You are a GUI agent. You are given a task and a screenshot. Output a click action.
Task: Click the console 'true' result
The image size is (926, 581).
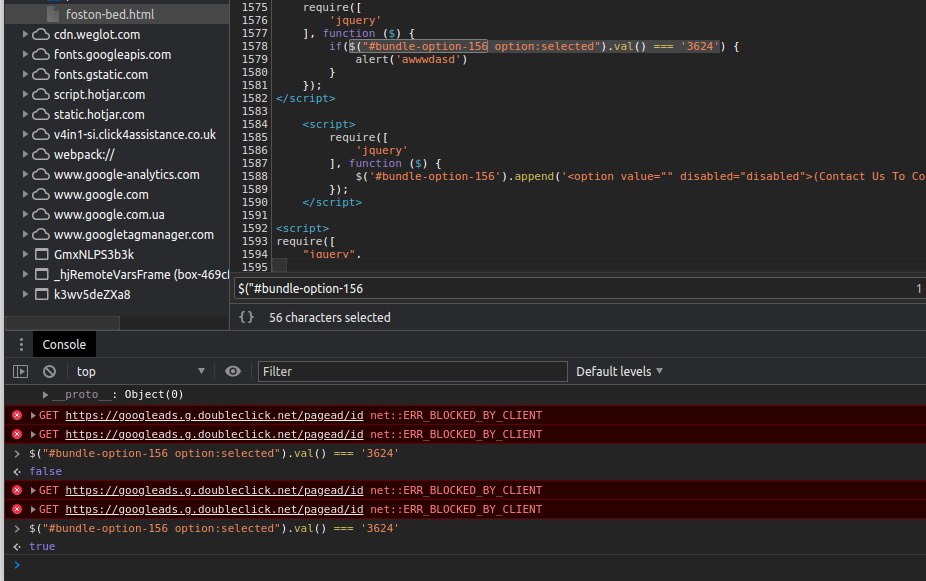click(42, 546)
